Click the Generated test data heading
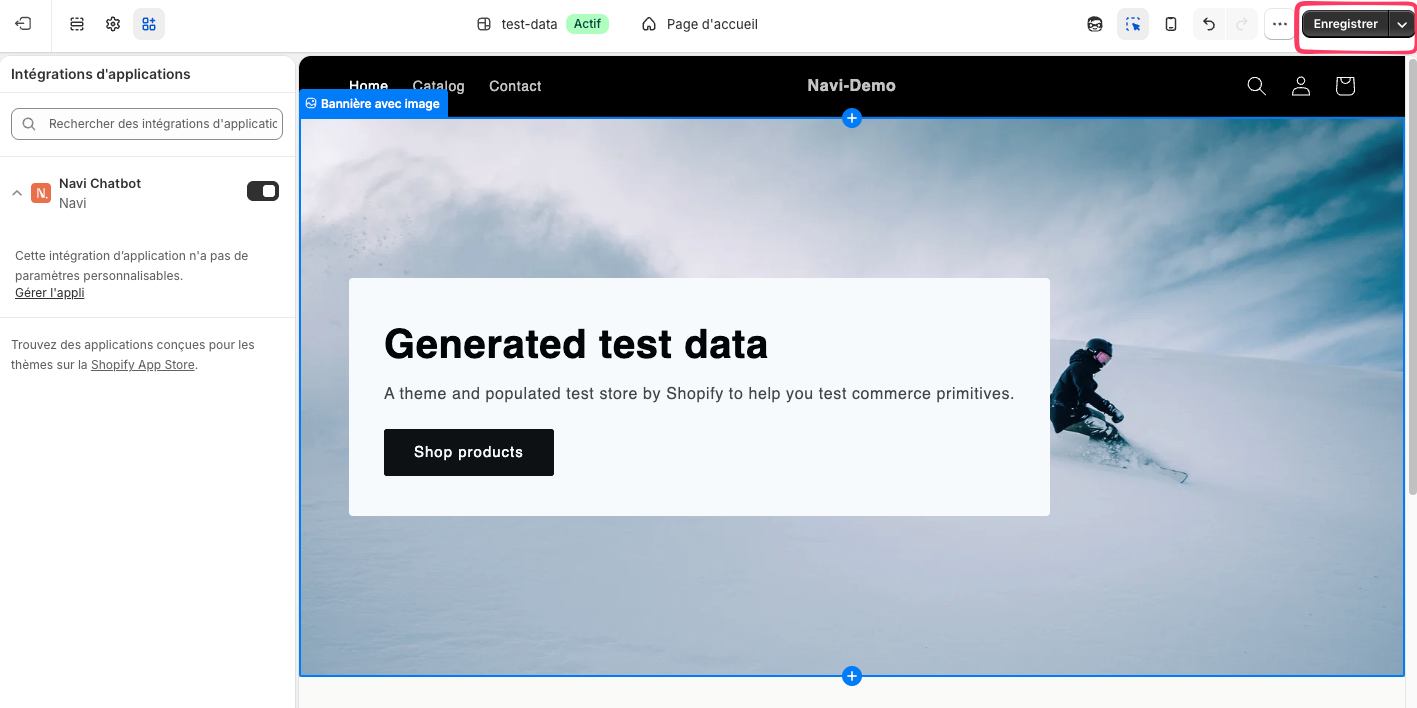Image resolution: width=1417 pixels, height=708 pixels. [576, 344]
